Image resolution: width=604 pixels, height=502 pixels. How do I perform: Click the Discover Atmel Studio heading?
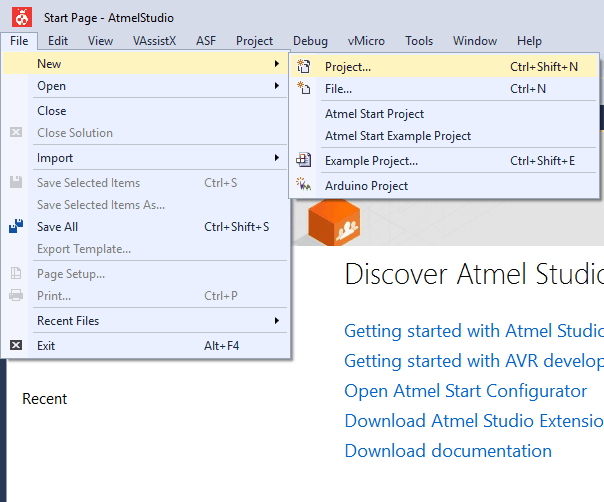(x=474, y=274)
